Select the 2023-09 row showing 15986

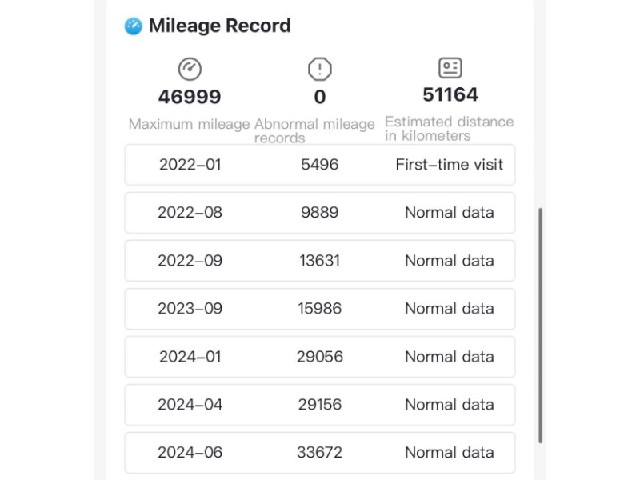(320, 309)
